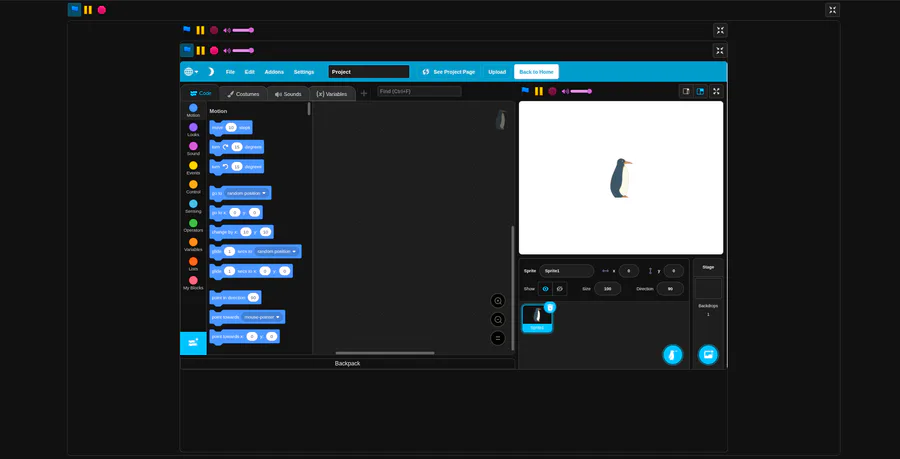
Task: Click the turn clockwise 15 degrees block
Action: (236, 147)
